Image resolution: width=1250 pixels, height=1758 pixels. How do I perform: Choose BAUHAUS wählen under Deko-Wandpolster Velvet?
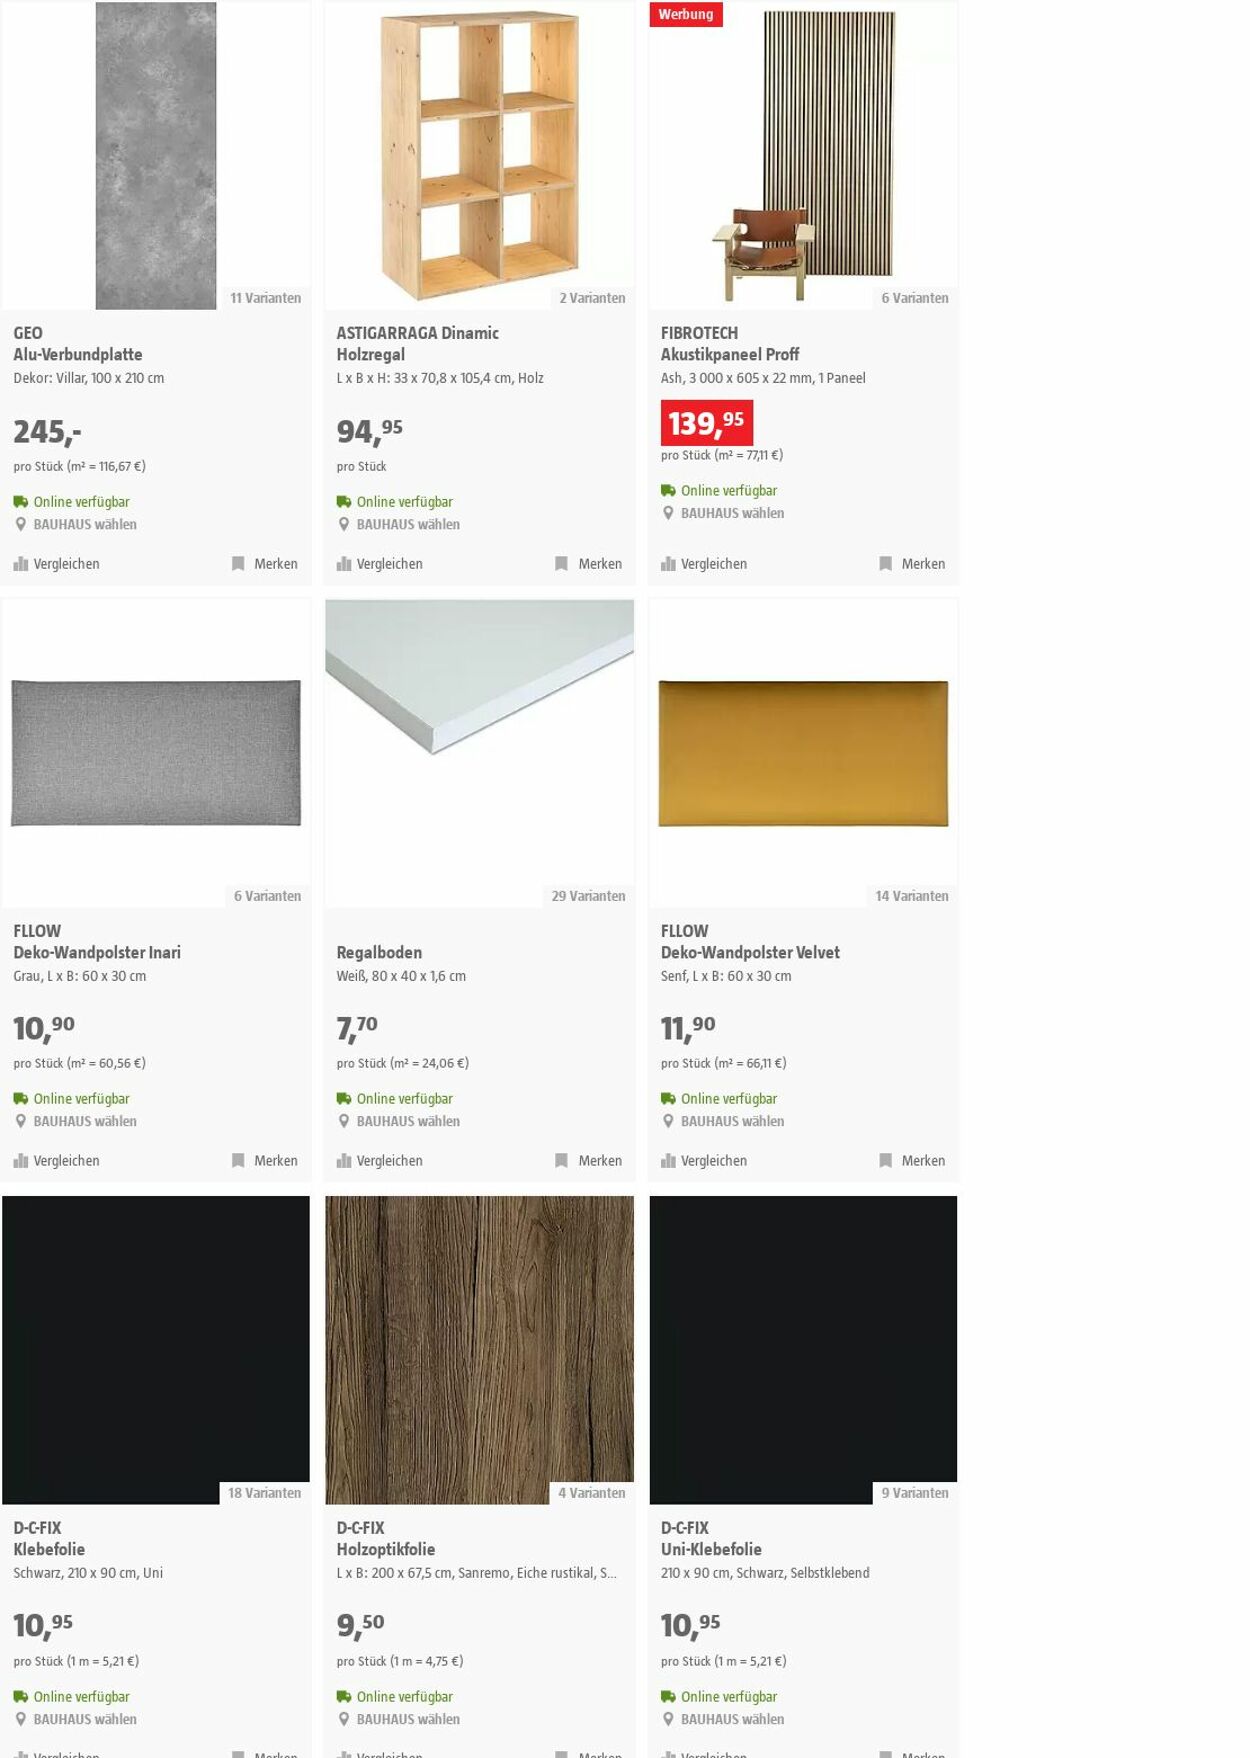732,1121
